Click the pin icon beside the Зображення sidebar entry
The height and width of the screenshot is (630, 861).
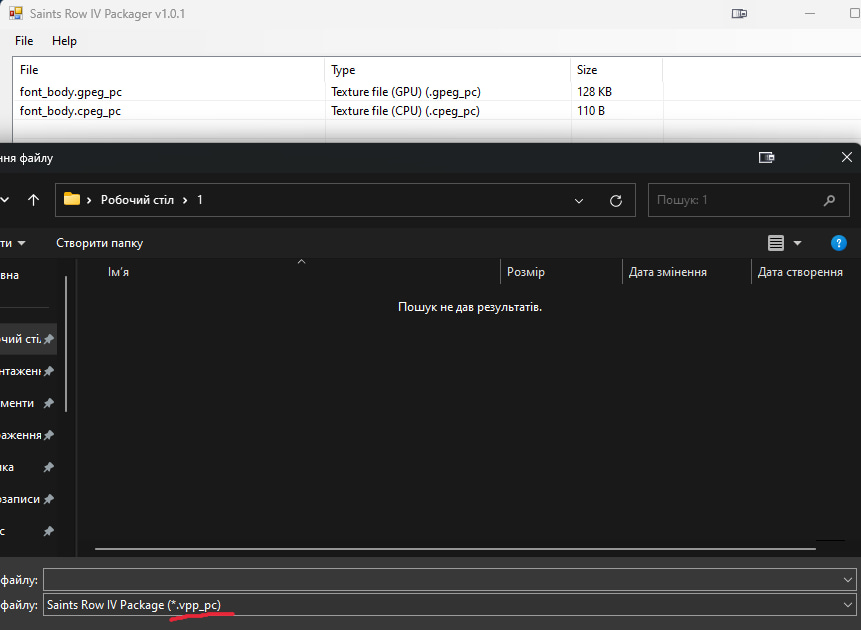[48, 435]
